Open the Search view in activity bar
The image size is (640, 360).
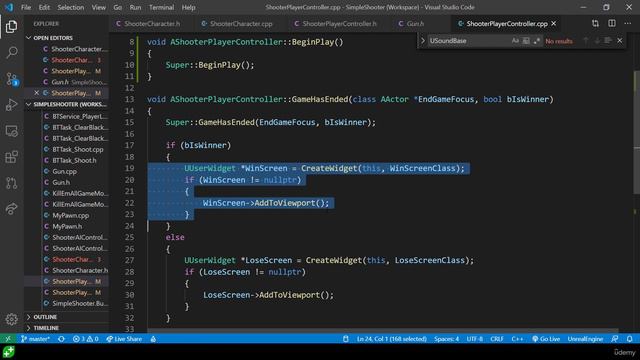(11, 53)
